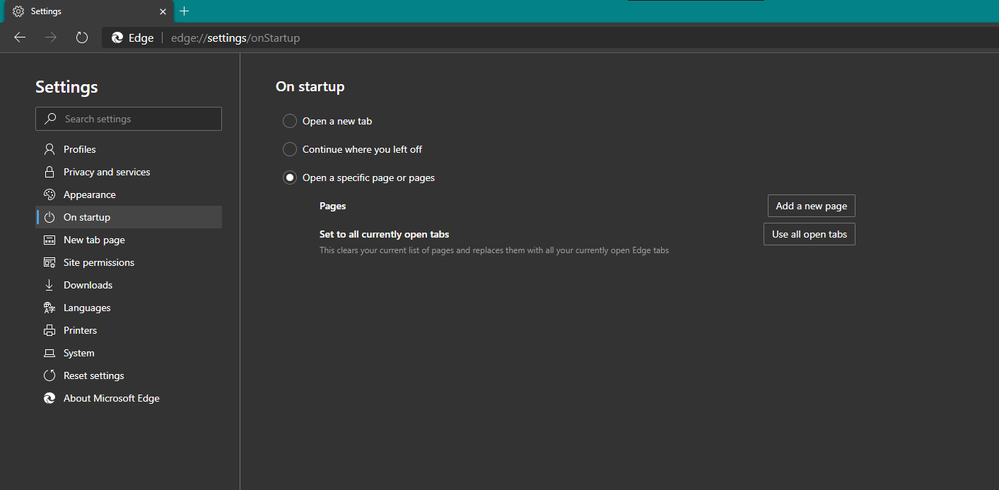This screenshot has width=999, height=490.
Task: Reload the page with refresh icon
Action: pos(82,38)
